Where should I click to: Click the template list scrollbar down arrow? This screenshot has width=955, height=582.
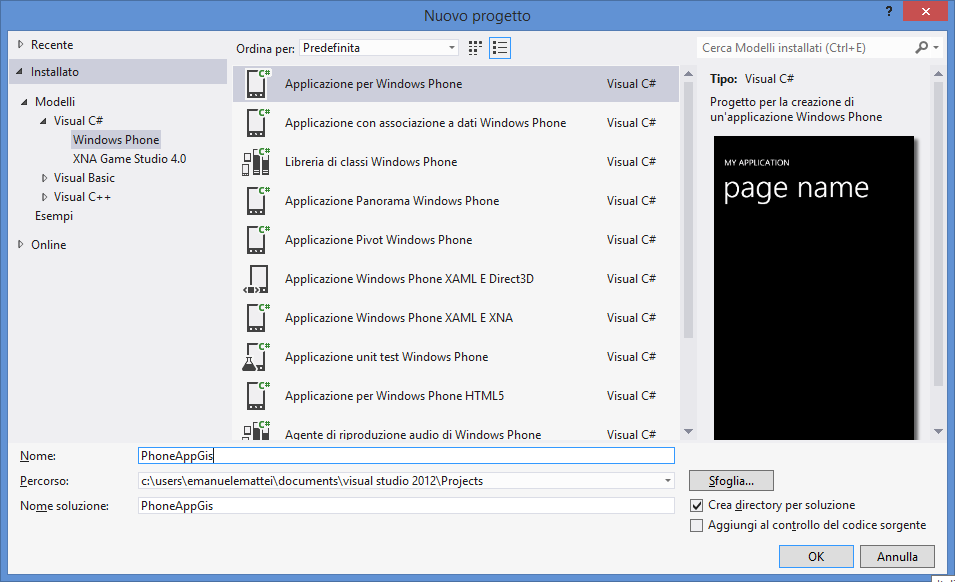point(689,432)
